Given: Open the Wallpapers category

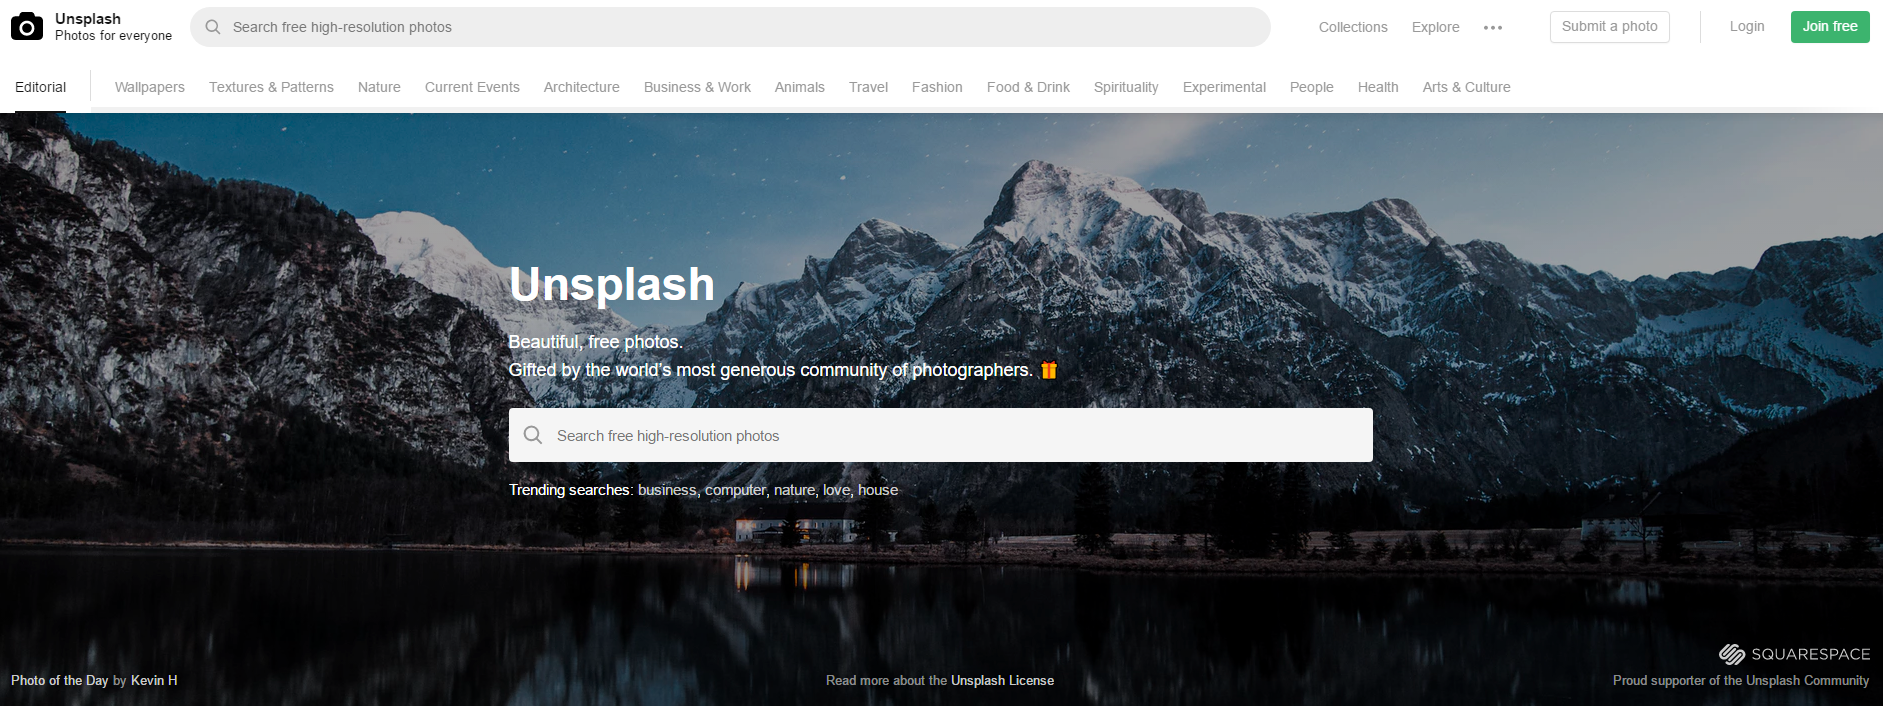Looking at the screenshot, I should click(x=150, y=87).
